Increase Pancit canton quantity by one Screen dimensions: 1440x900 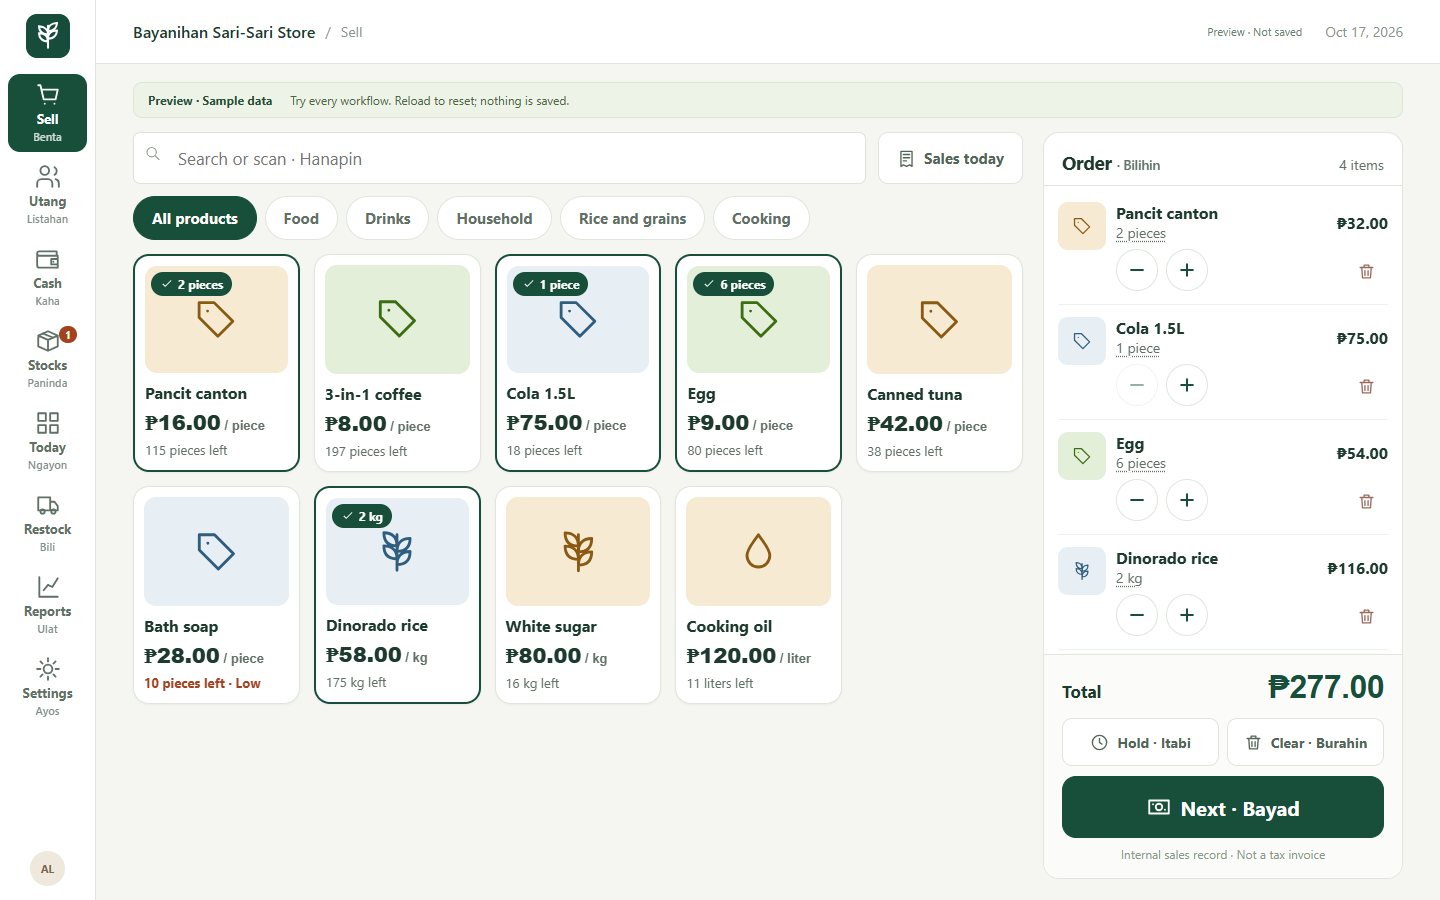coord(1187,270)
